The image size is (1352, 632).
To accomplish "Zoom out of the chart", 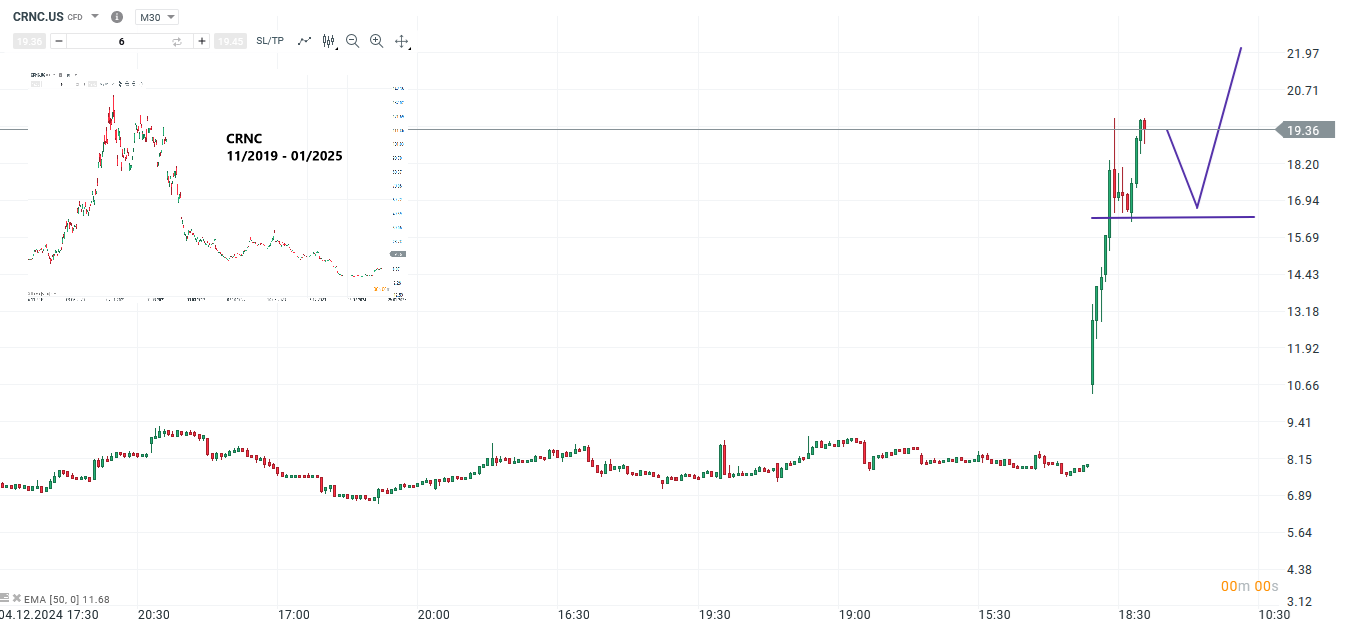I will tap(352, 41).
